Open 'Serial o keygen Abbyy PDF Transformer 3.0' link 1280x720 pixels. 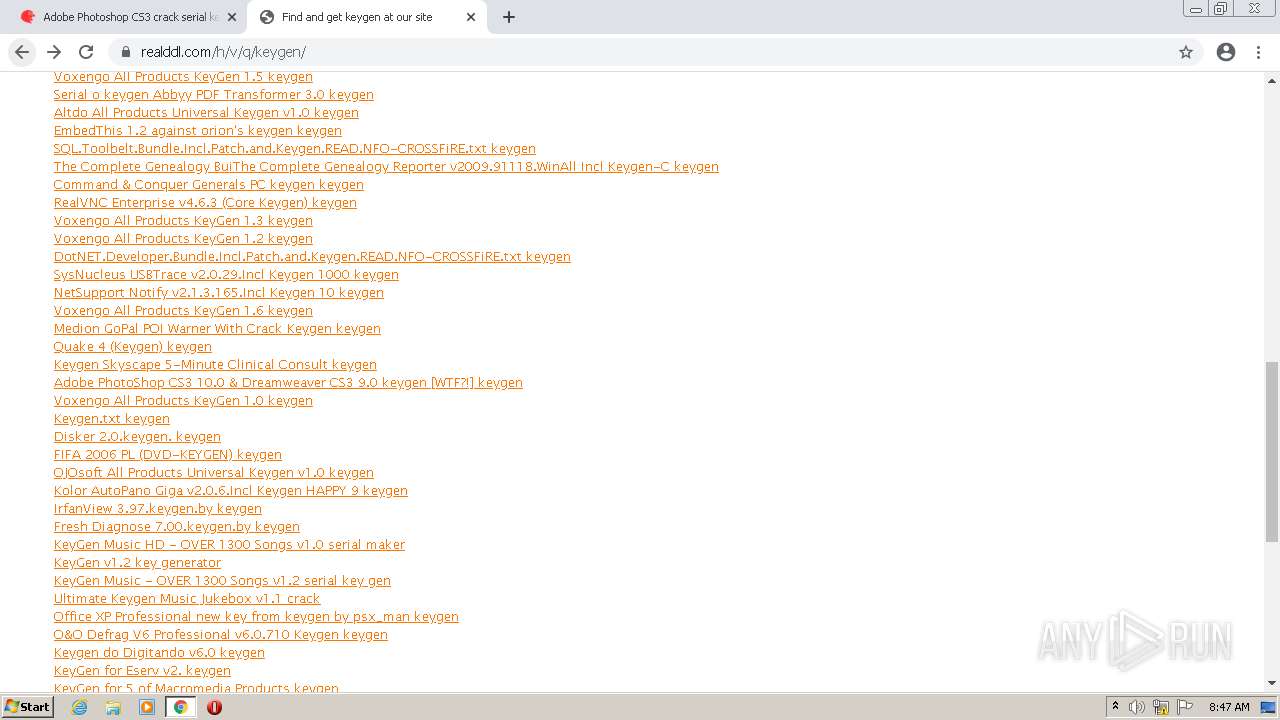pos(214,95)
